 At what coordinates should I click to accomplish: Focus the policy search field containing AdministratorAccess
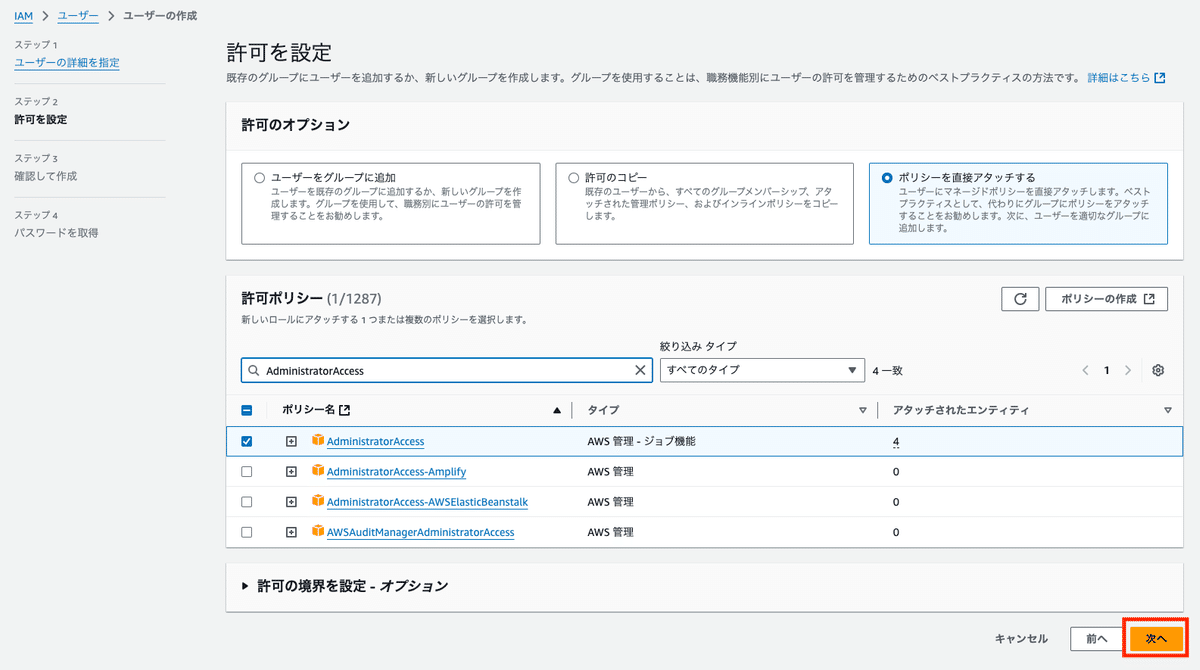point(447,370)
